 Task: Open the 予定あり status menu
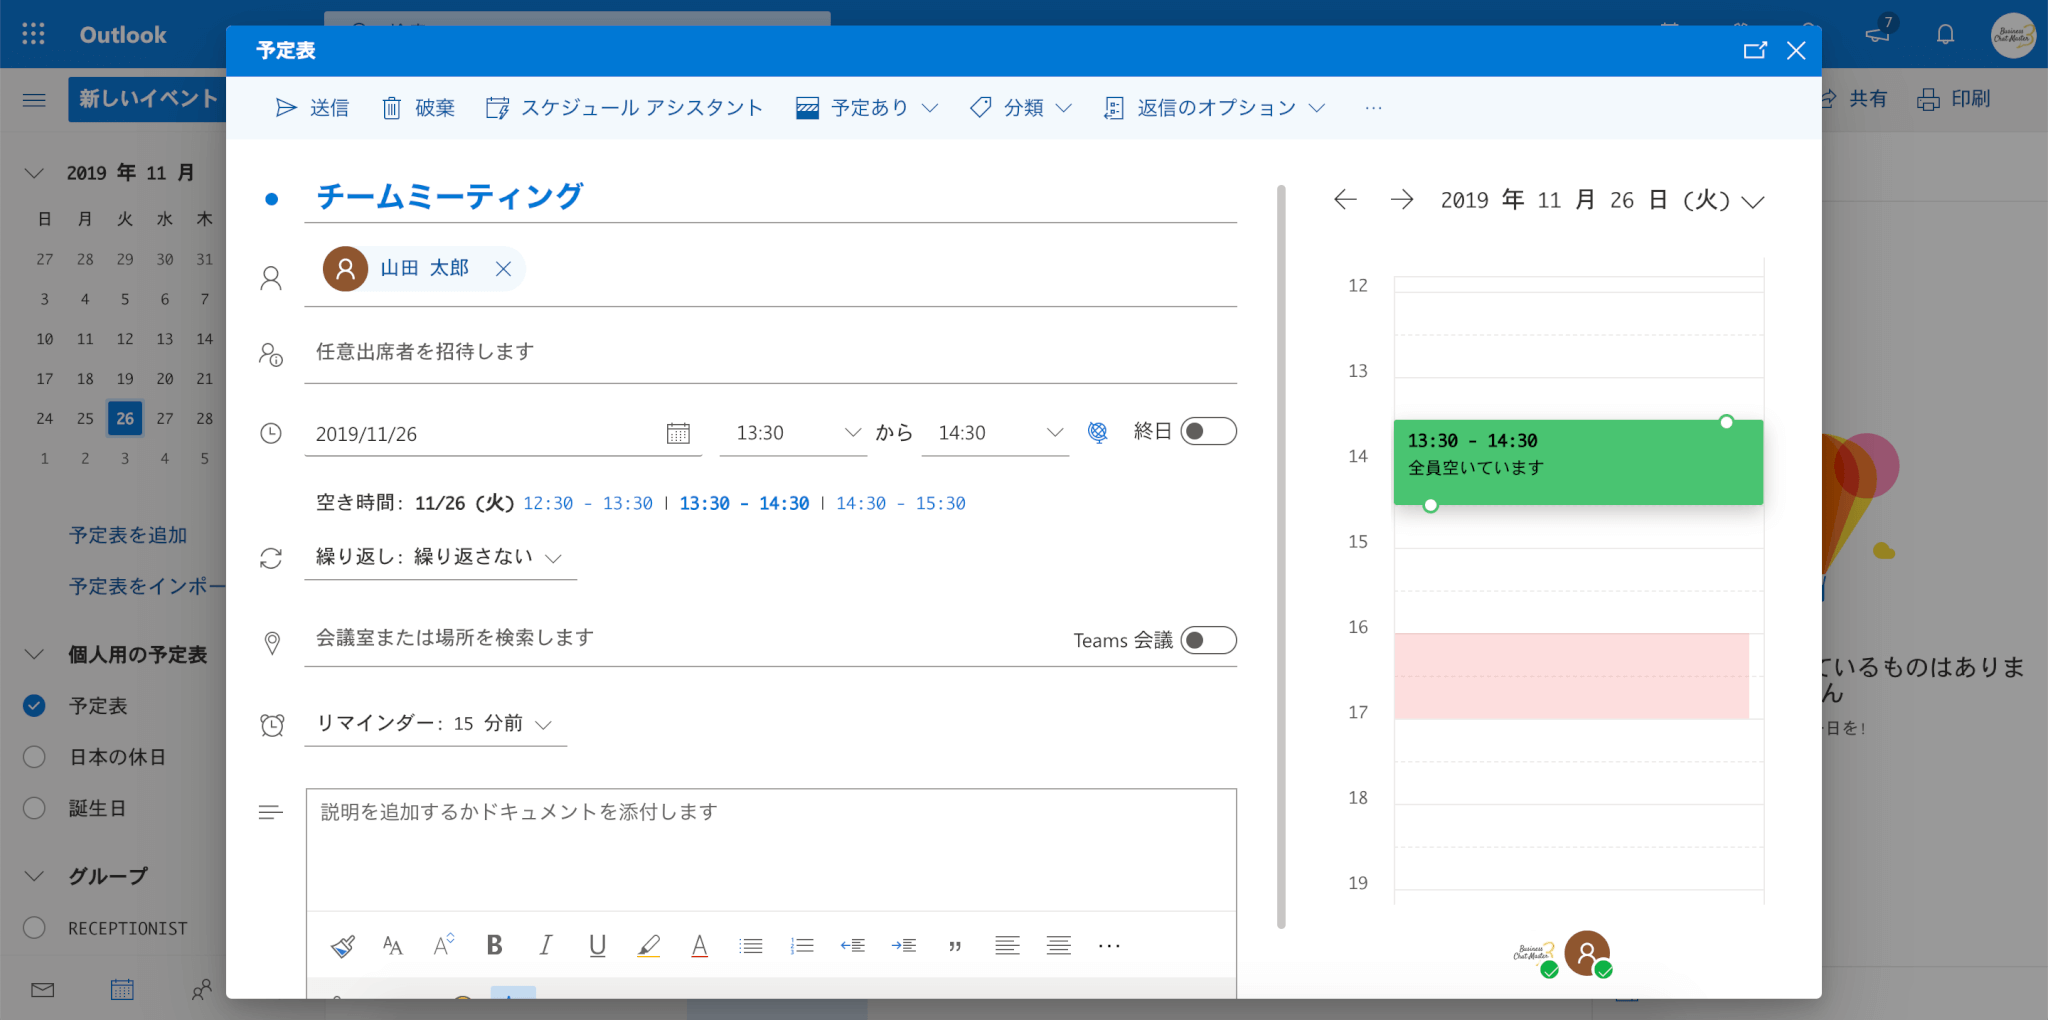(868, 108)
